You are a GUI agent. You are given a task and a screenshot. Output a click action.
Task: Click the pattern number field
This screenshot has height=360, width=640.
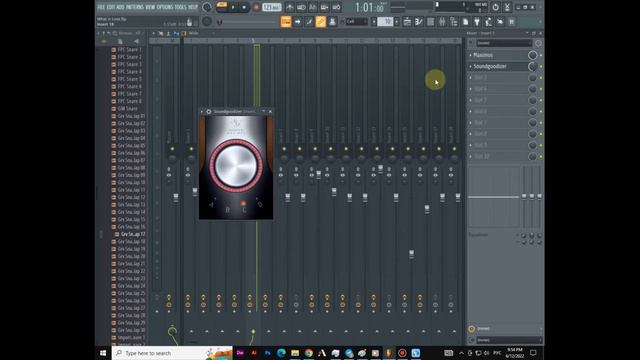pyautogui.click(x=385, y=22)
